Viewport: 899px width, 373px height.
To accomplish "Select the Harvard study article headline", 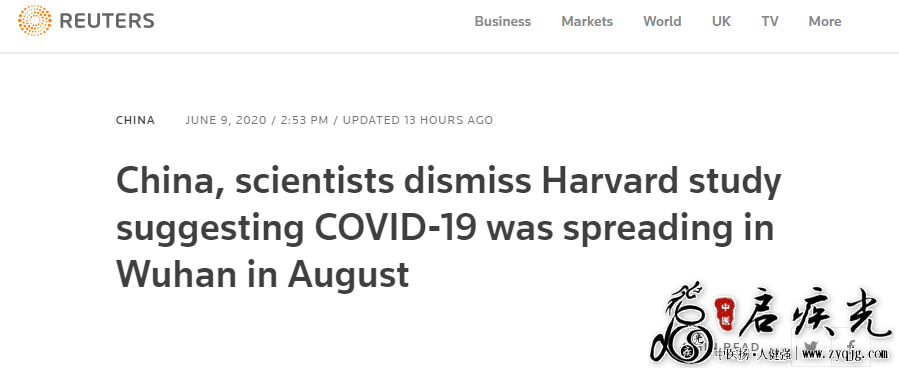I will [448, 228].
